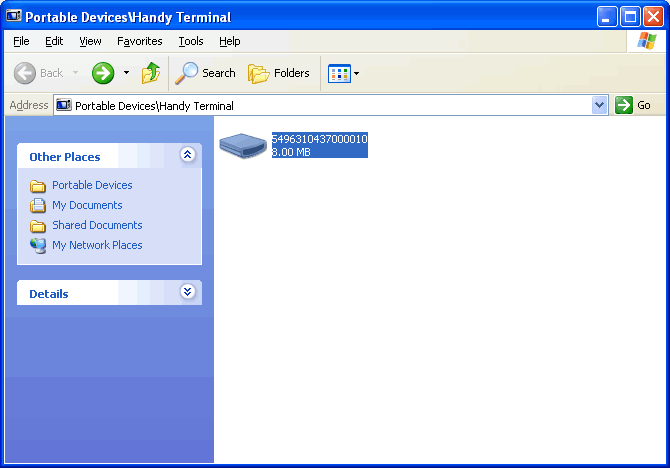Open My Documents from Other Places

tap(87, 205)
